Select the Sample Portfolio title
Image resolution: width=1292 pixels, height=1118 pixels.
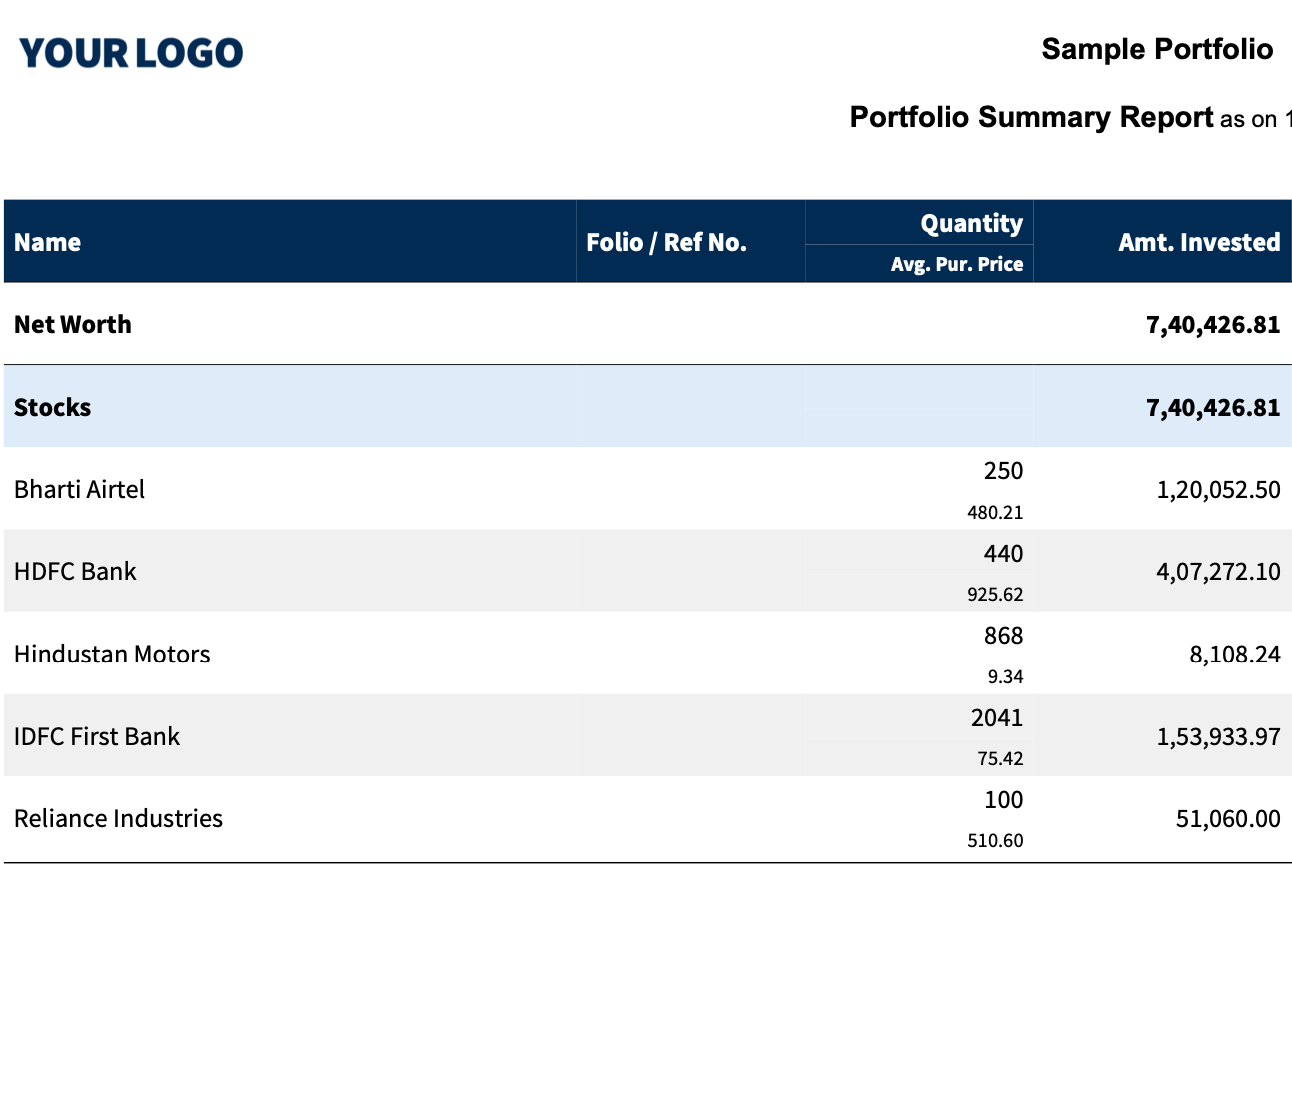pos(1157,49)
